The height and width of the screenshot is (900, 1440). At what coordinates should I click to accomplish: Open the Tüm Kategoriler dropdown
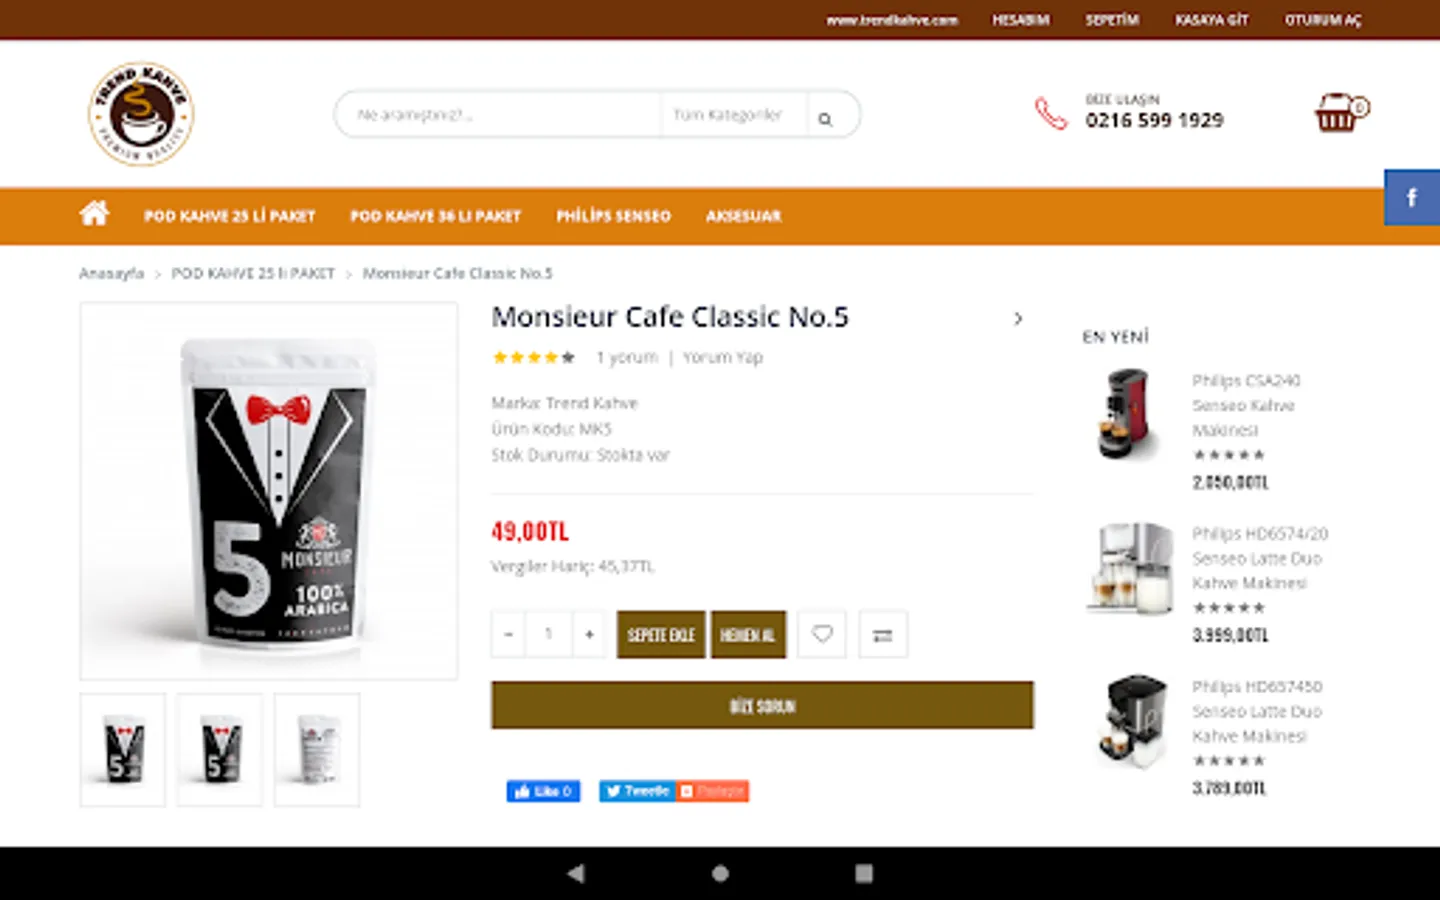(x=728, y=115)
